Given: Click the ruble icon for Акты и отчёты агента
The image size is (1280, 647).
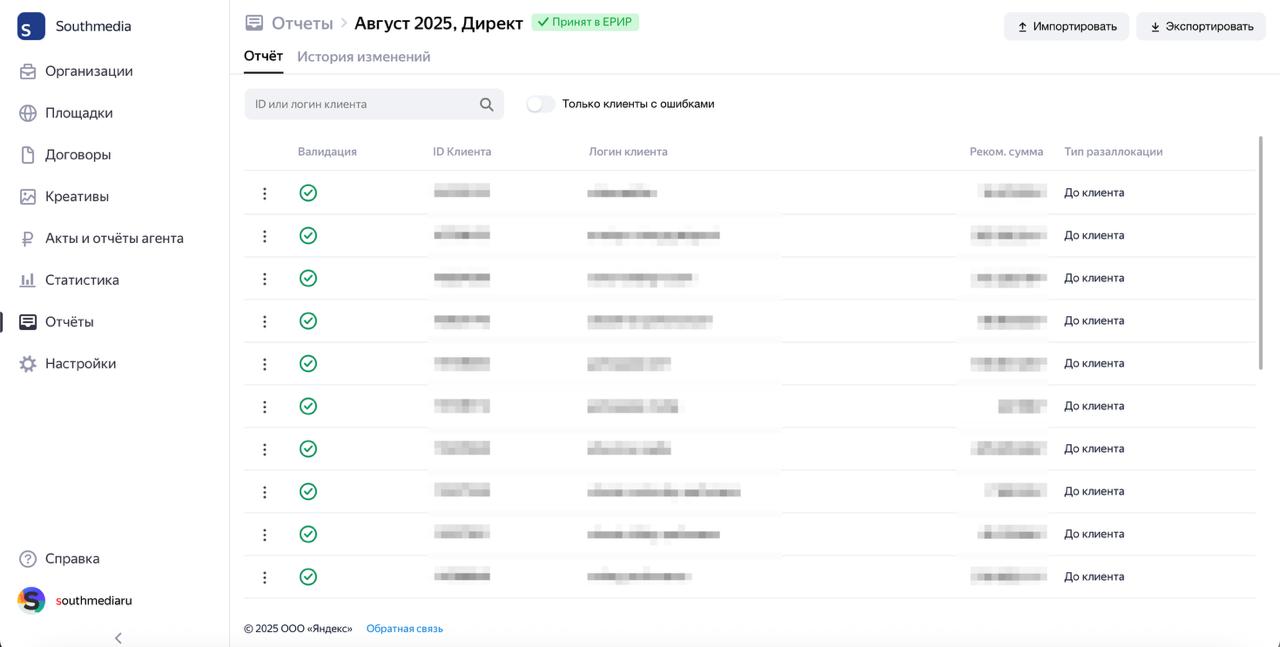Looking at the screenshot, I should [28, 239].
